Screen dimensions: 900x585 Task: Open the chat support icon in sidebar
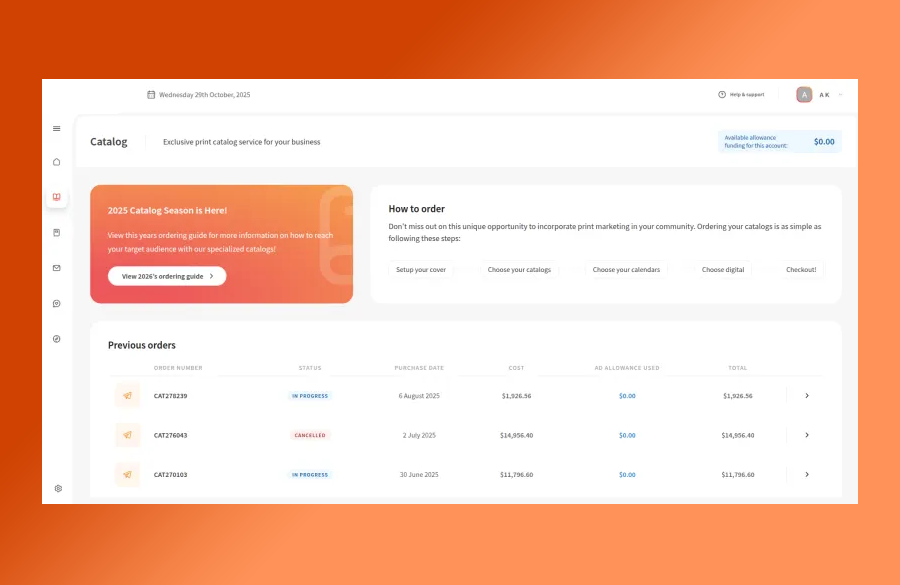coord(56,303)
